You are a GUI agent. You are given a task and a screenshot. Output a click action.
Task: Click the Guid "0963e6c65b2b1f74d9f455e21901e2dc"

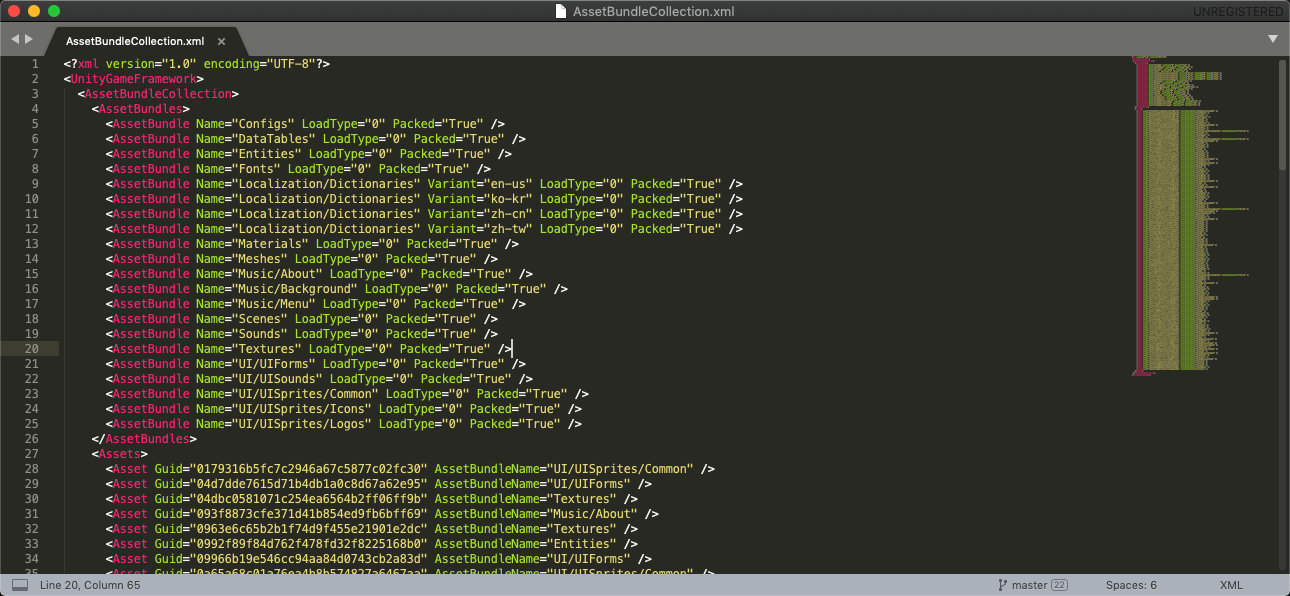308,529
